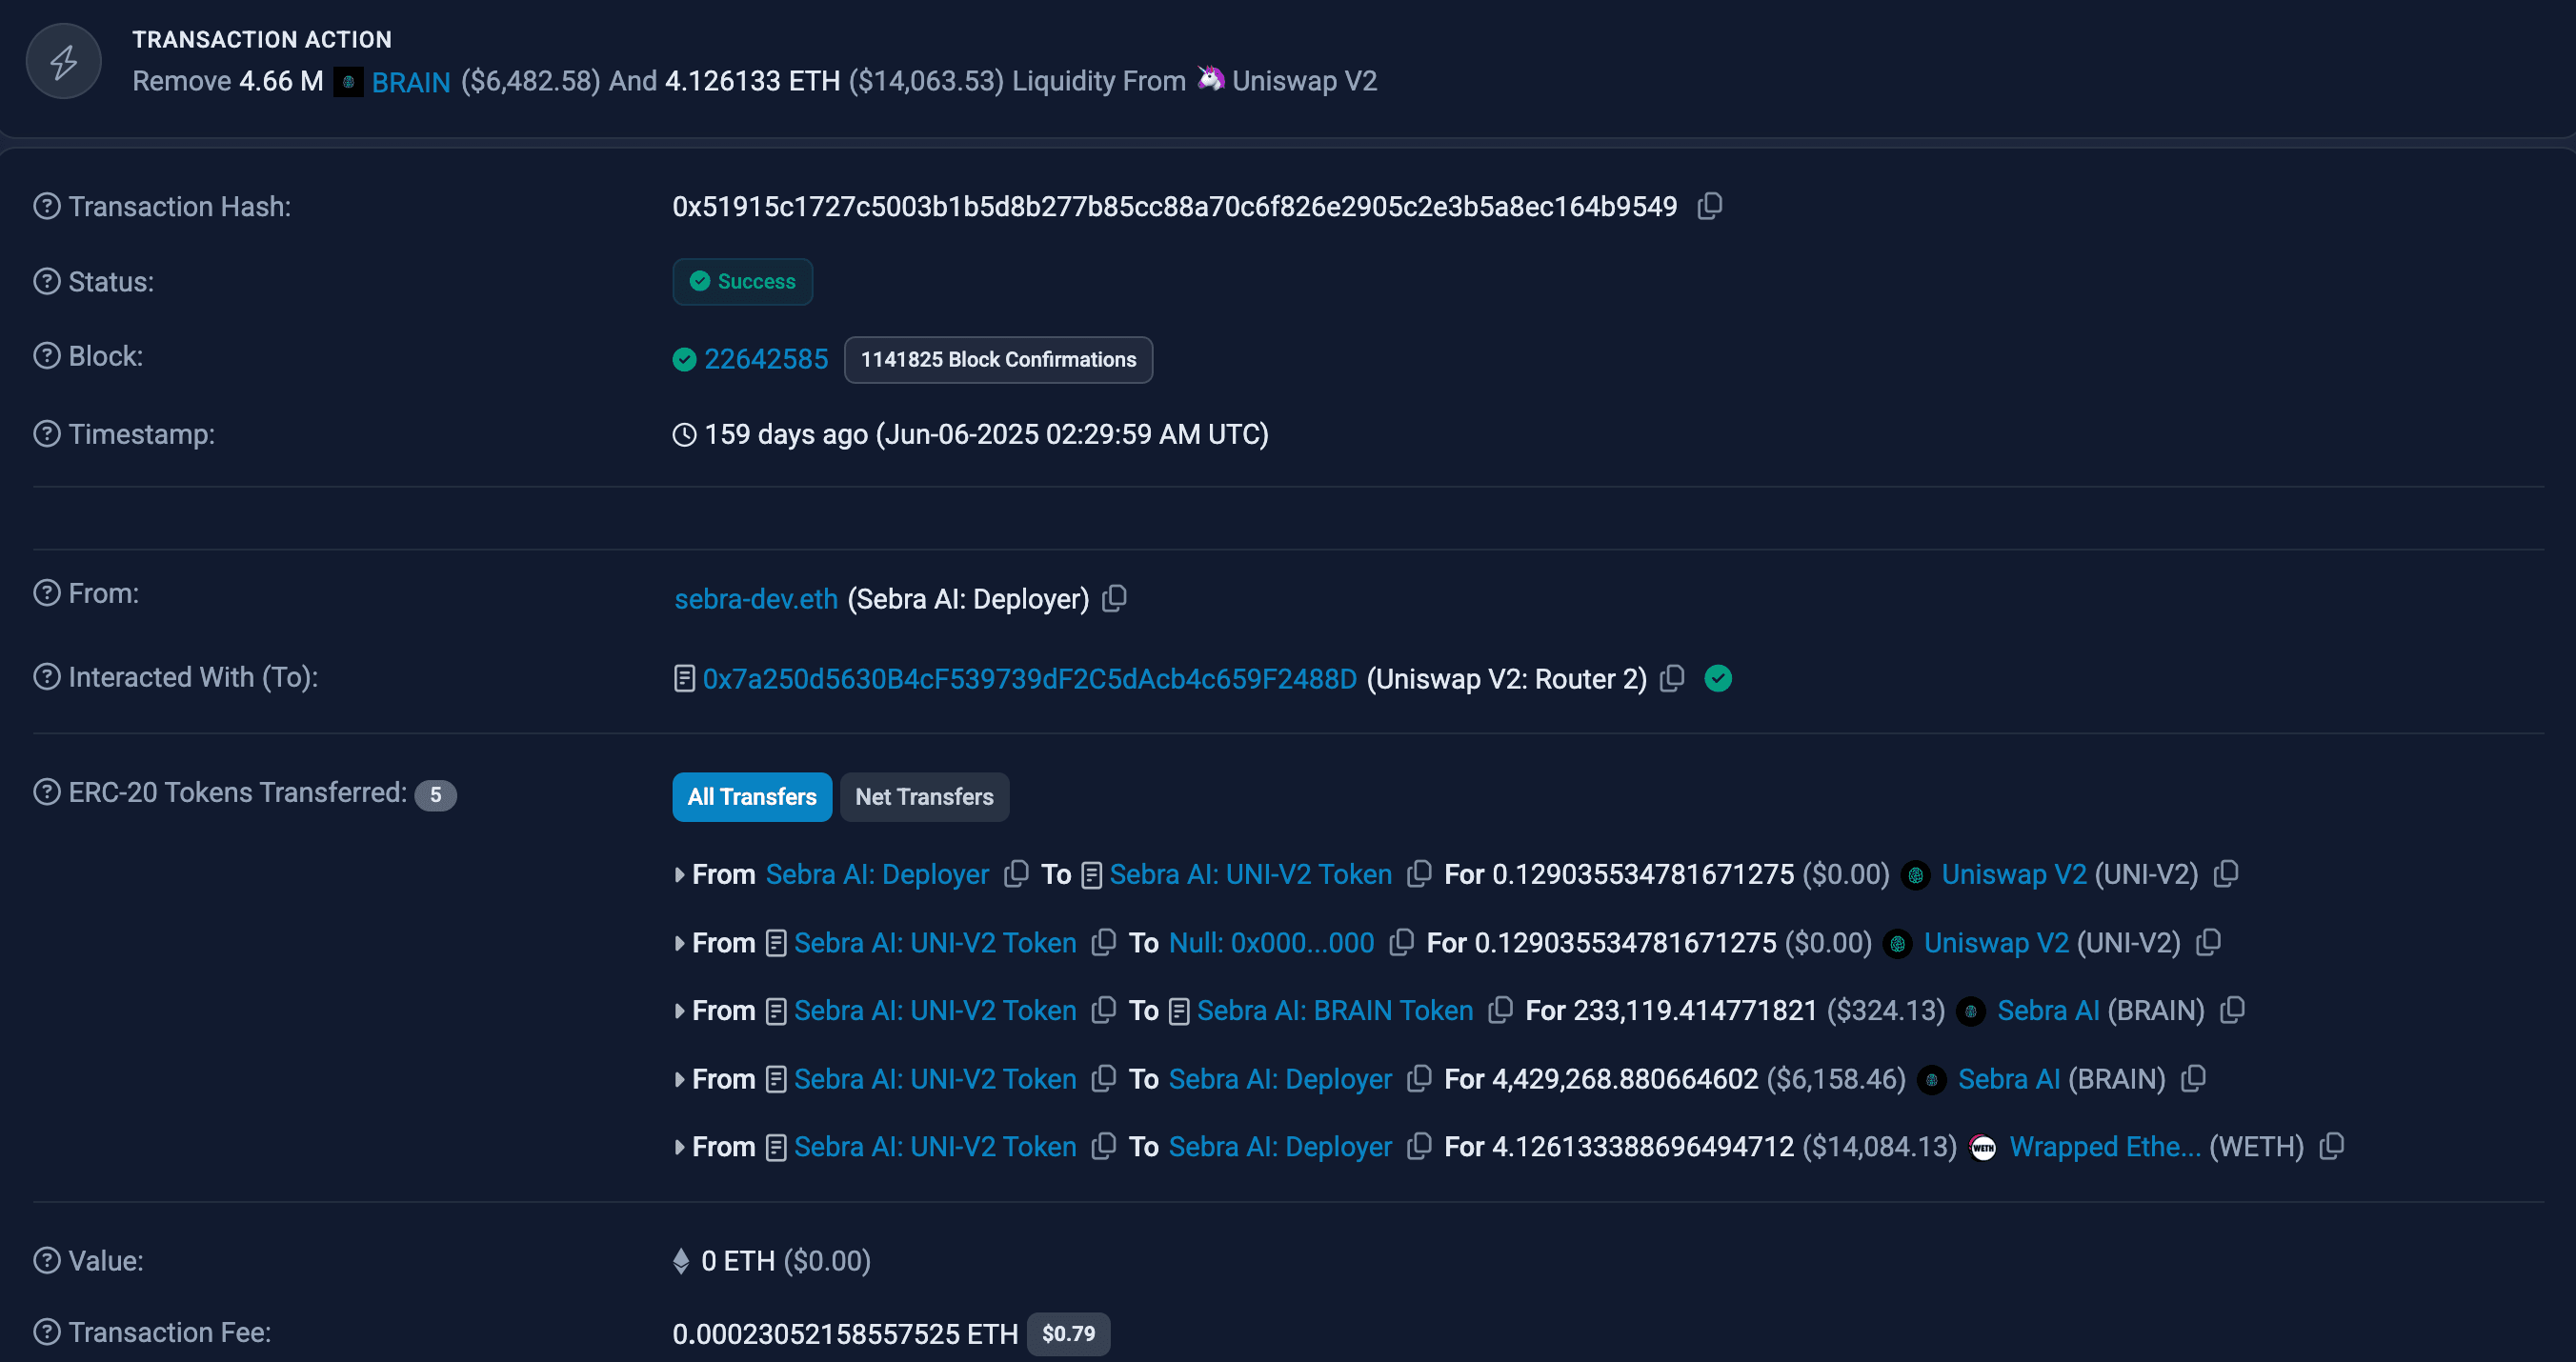The width and height of the screenshot is (2576, 1362).
Task: Switch to Net Transfers tab
Action: (x=925, y=797)
